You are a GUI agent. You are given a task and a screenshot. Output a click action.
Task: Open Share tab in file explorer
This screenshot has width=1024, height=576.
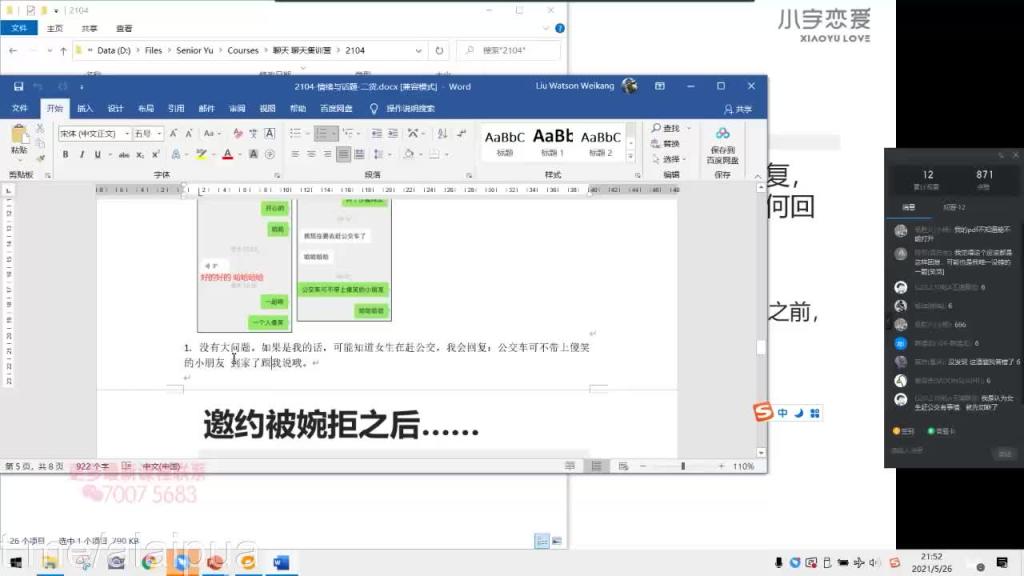coord(89,28)
